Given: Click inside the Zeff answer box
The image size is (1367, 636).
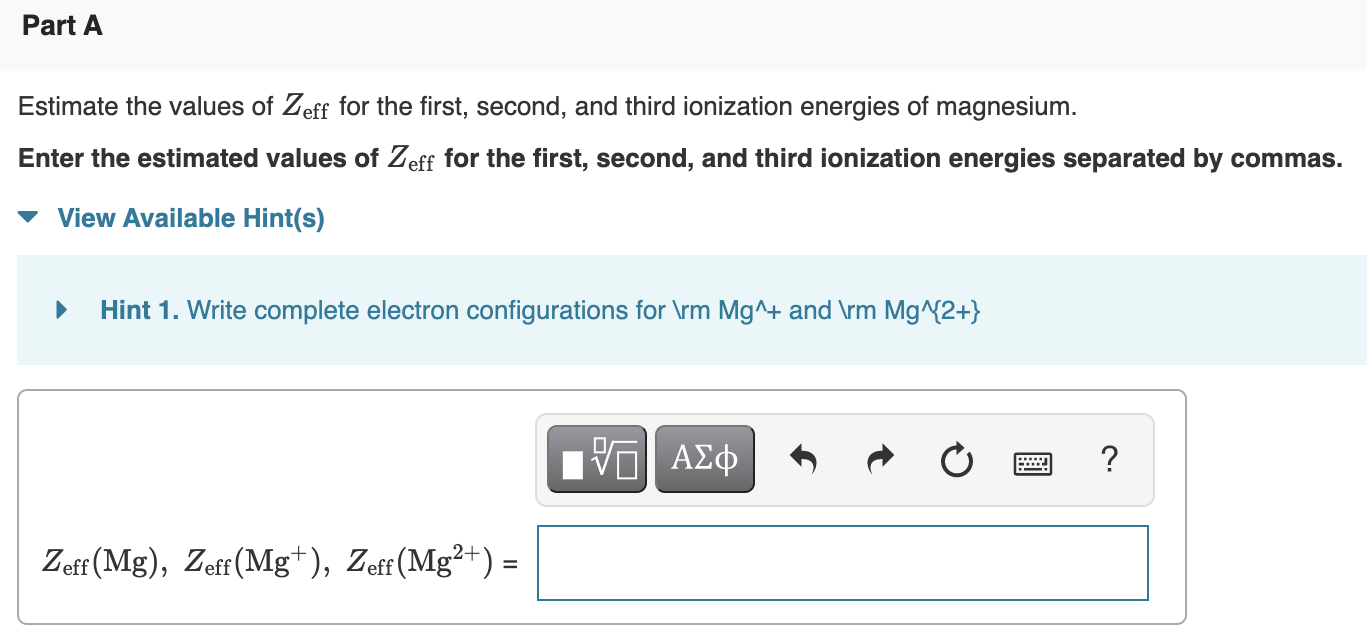Looking at the screenshot, I should coord(842,562).
